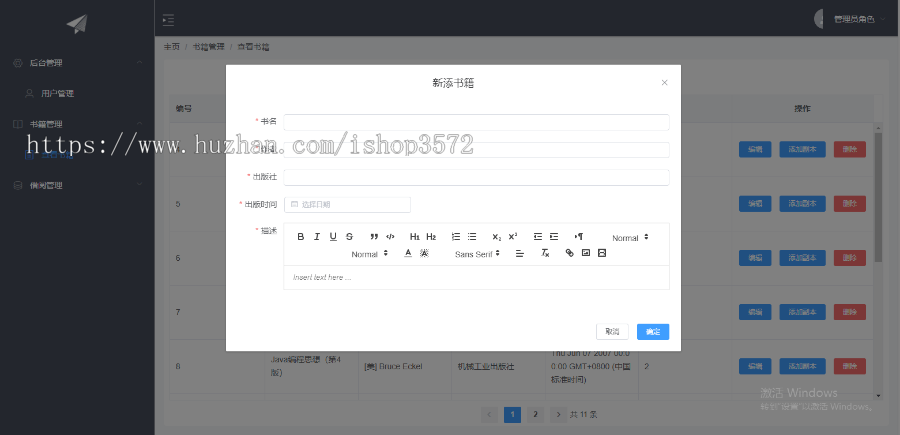Screen dimensions: 900x435
Task: Switch text direction with the paragraph icon
Action: click(579, 236)
